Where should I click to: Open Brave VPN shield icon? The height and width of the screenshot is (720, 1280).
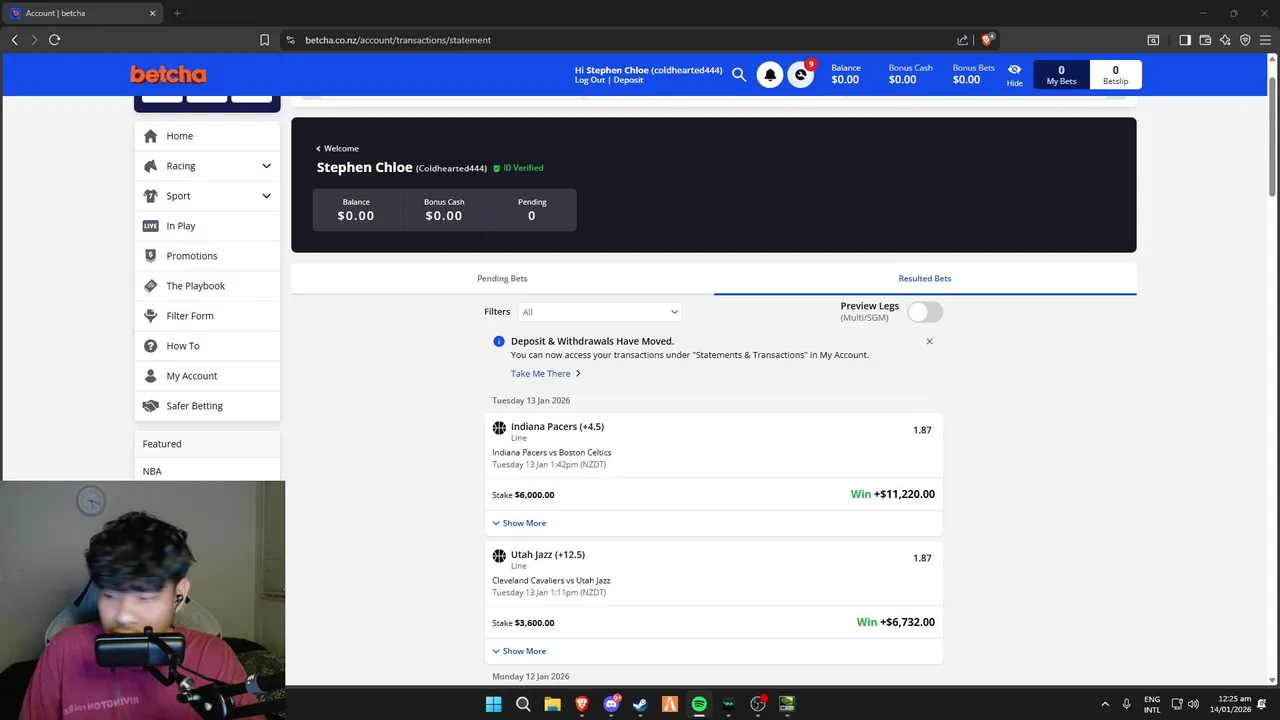pos(1245,40)
